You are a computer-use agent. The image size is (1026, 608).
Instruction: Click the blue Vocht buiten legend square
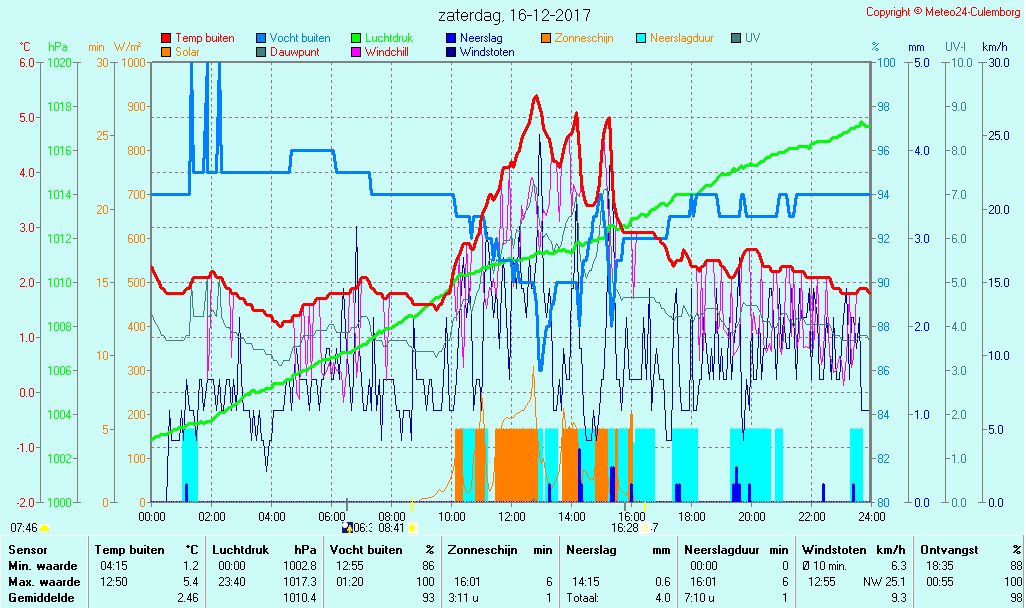[x=261, y=38]
